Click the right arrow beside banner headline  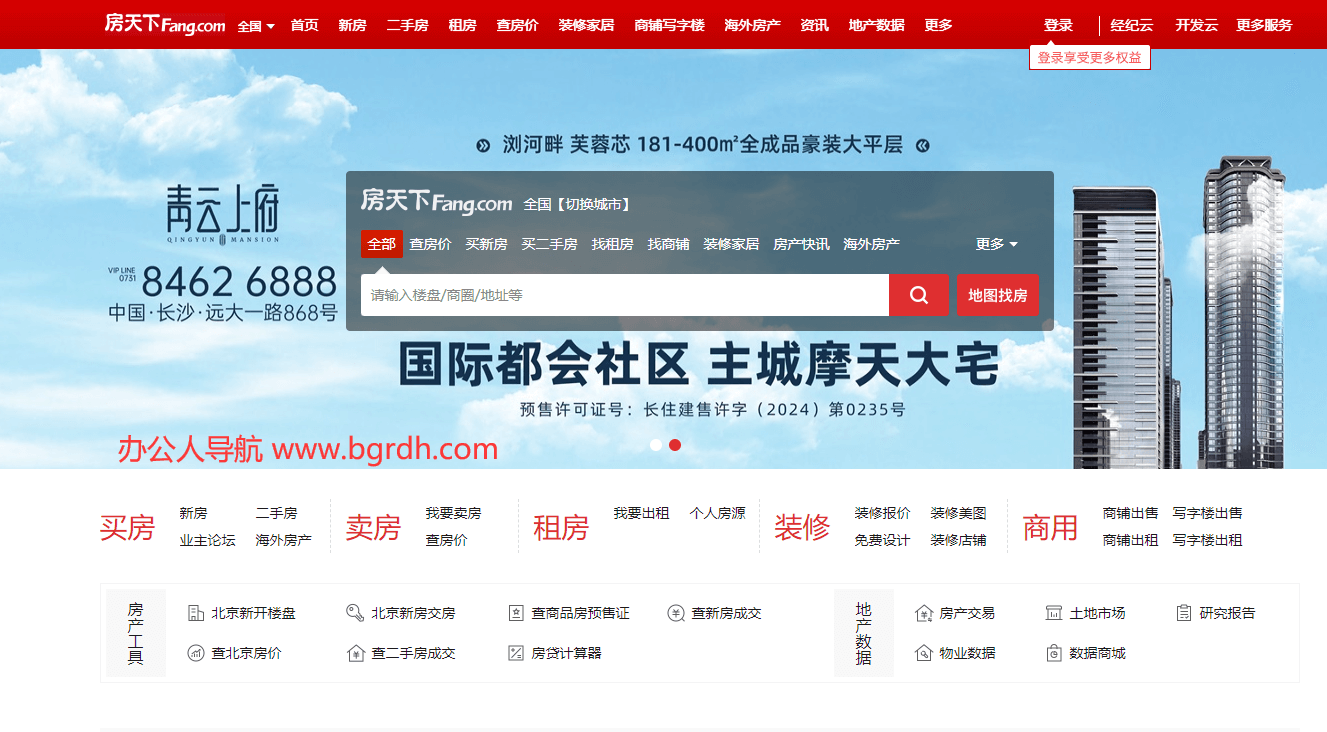click(x=922, y=145)
